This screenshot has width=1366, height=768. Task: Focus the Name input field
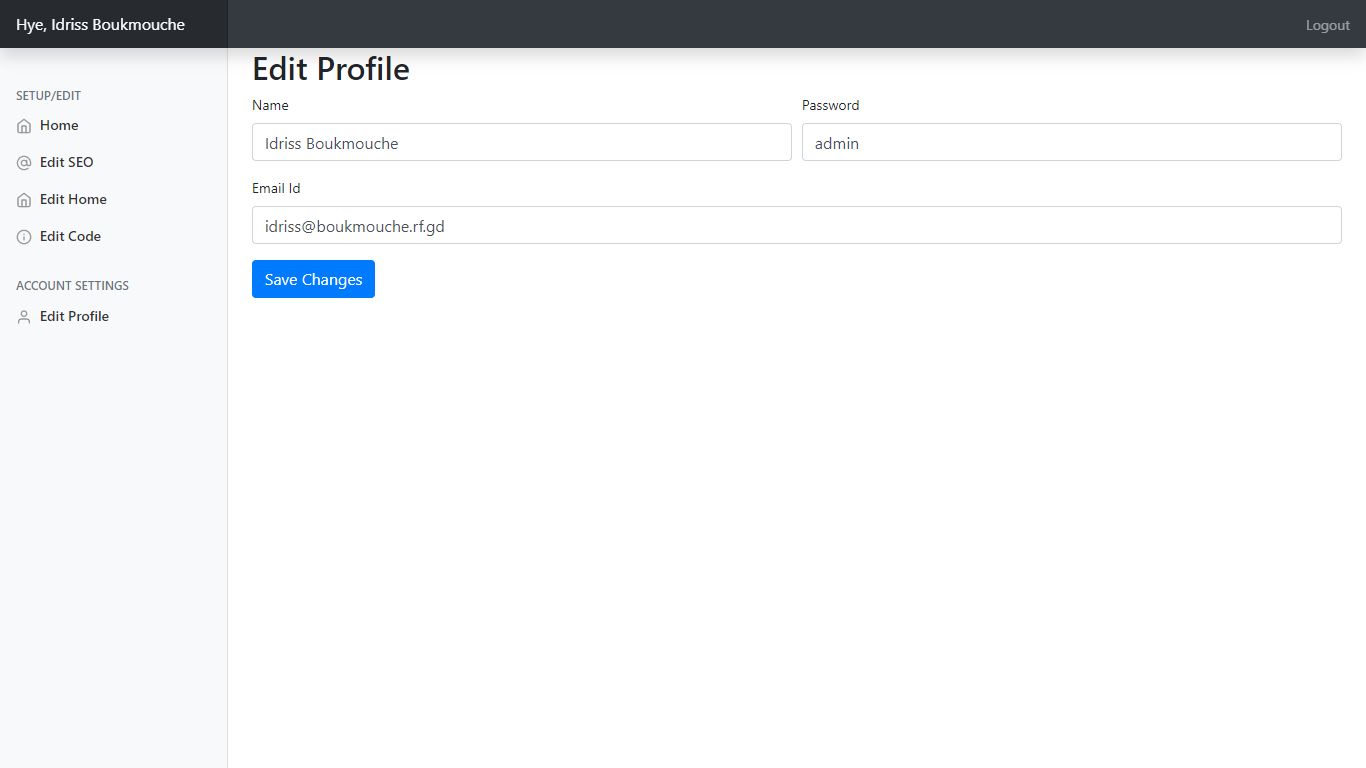tap(521, 142)
